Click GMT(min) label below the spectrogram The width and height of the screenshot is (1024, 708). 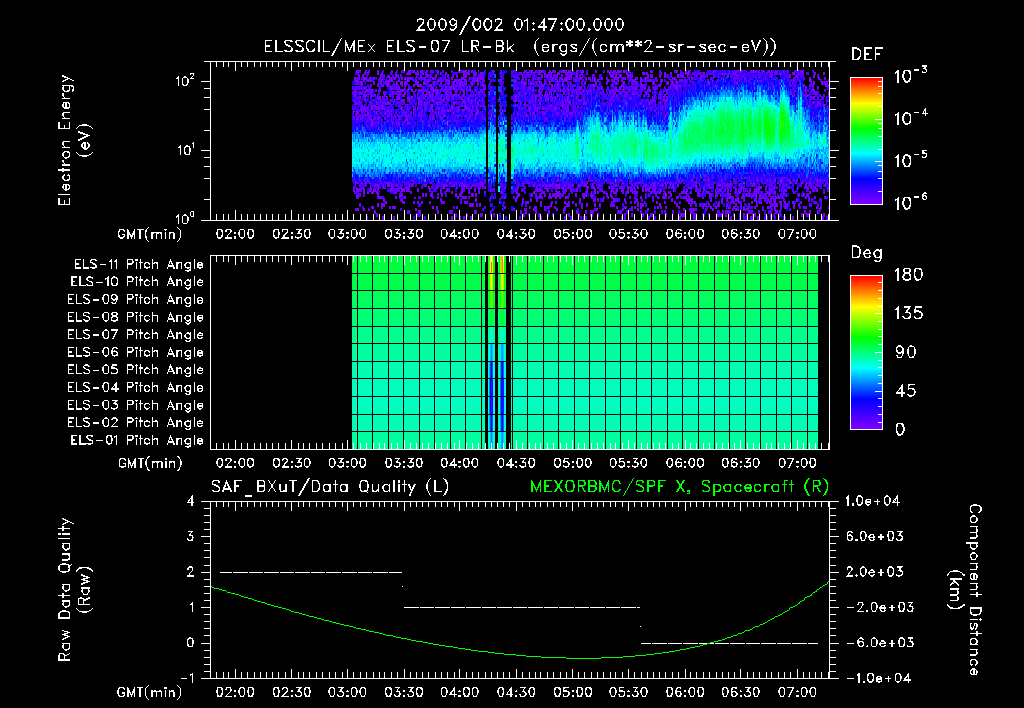150,234
